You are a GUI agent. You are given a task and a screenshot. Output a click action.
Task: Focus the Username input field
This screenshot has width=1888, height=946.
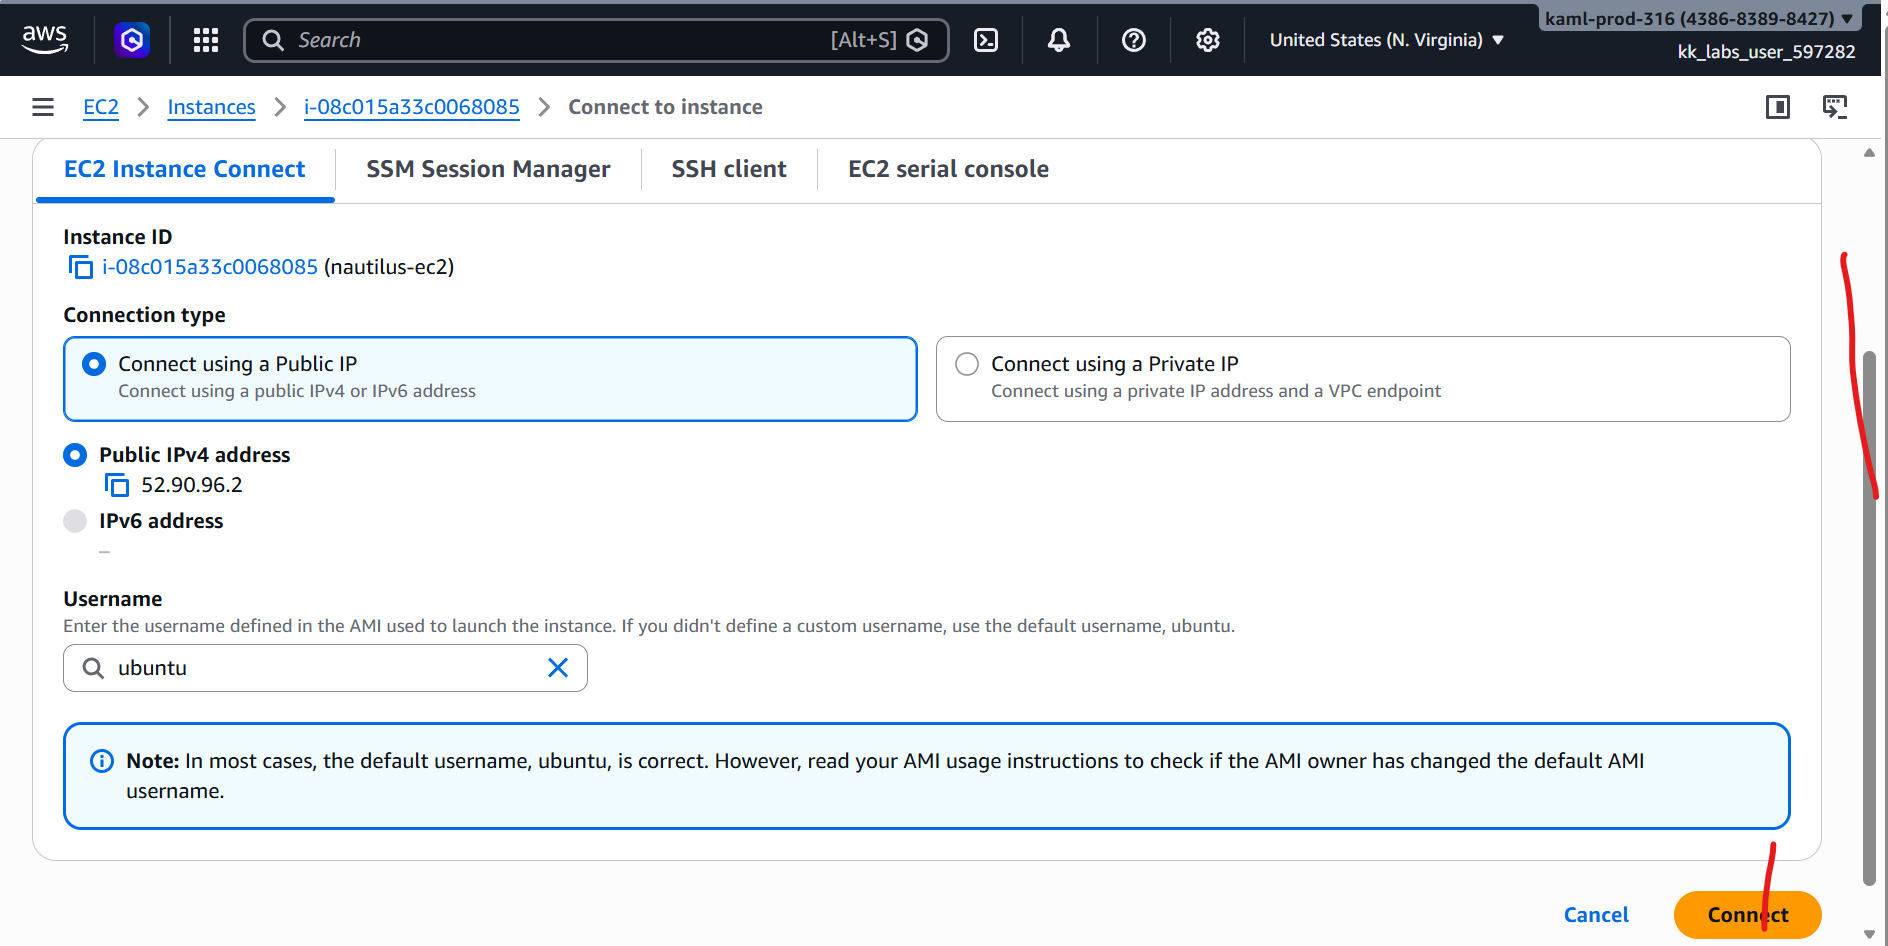[325, 668]
